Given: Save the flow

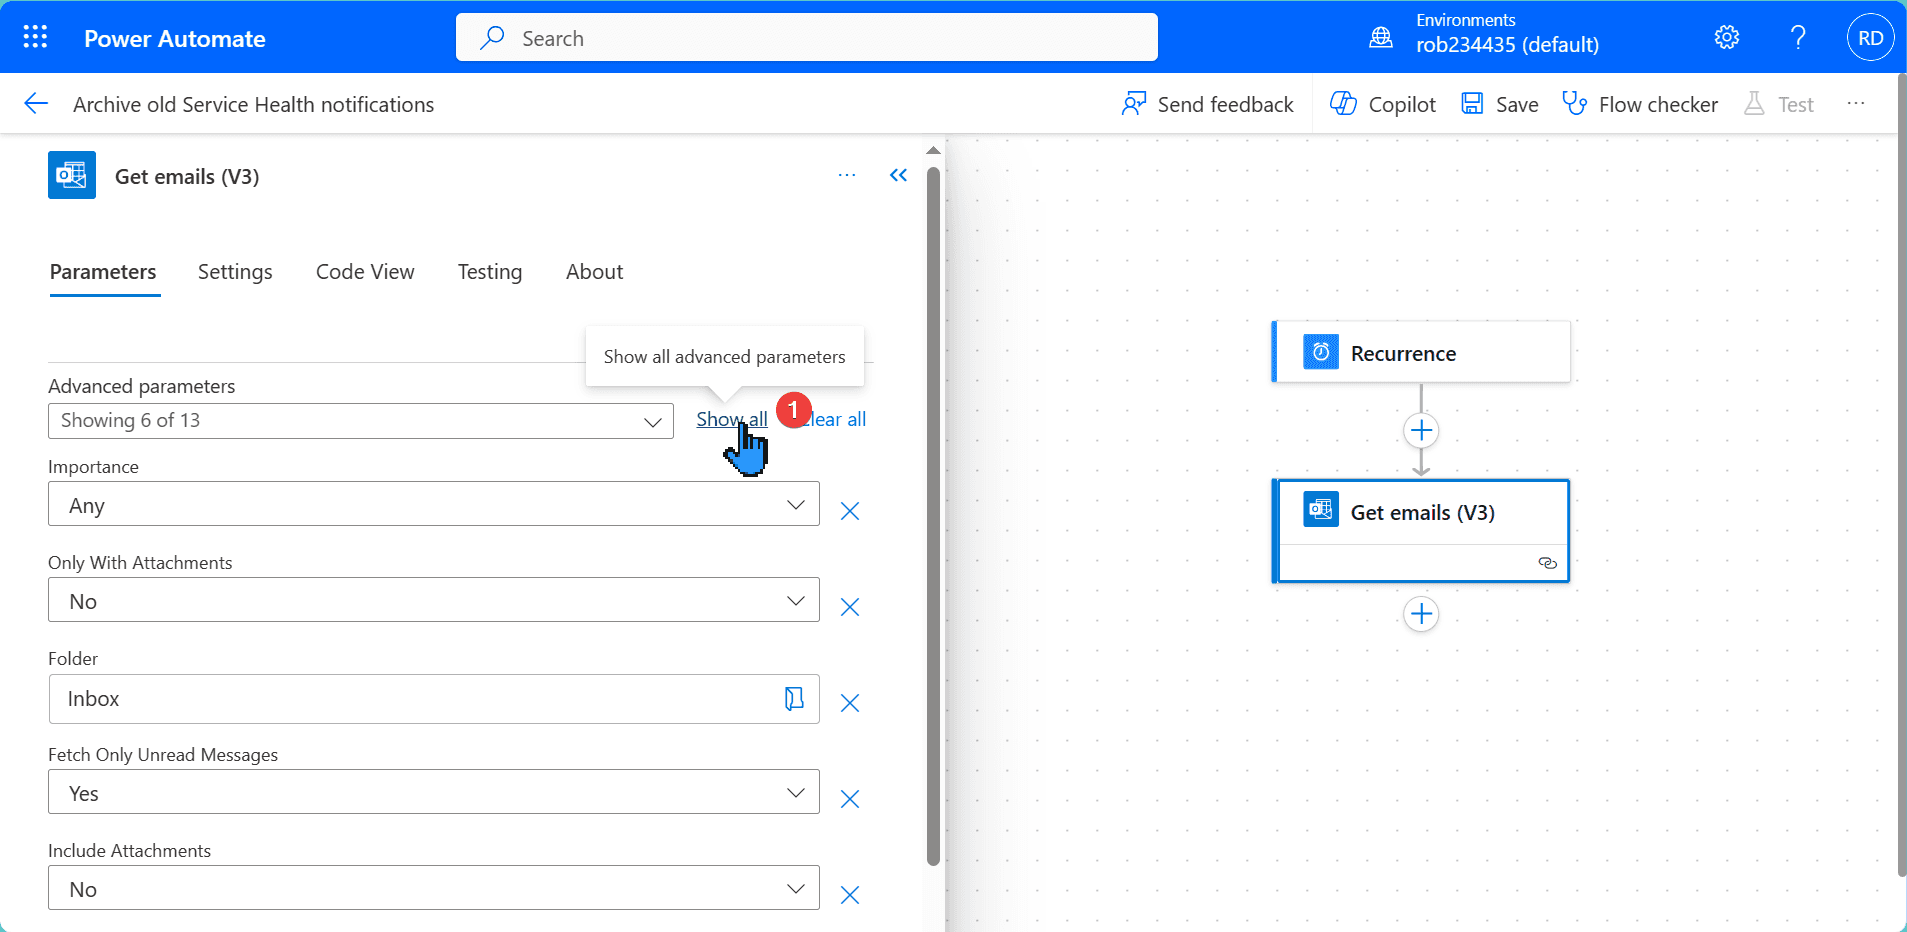Looking at the screenshot, I should [1500, 104].
